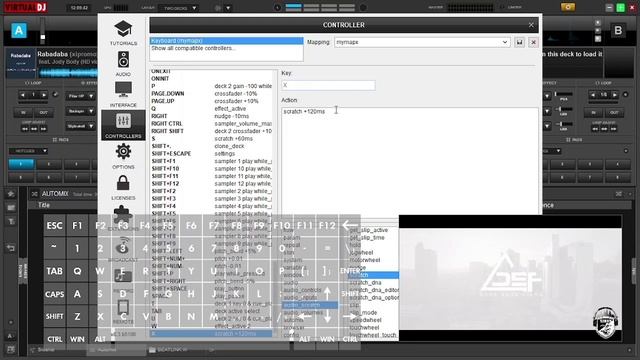Set left deck loop IN point
Screen dimensions: 640x360
click(23, 113)
